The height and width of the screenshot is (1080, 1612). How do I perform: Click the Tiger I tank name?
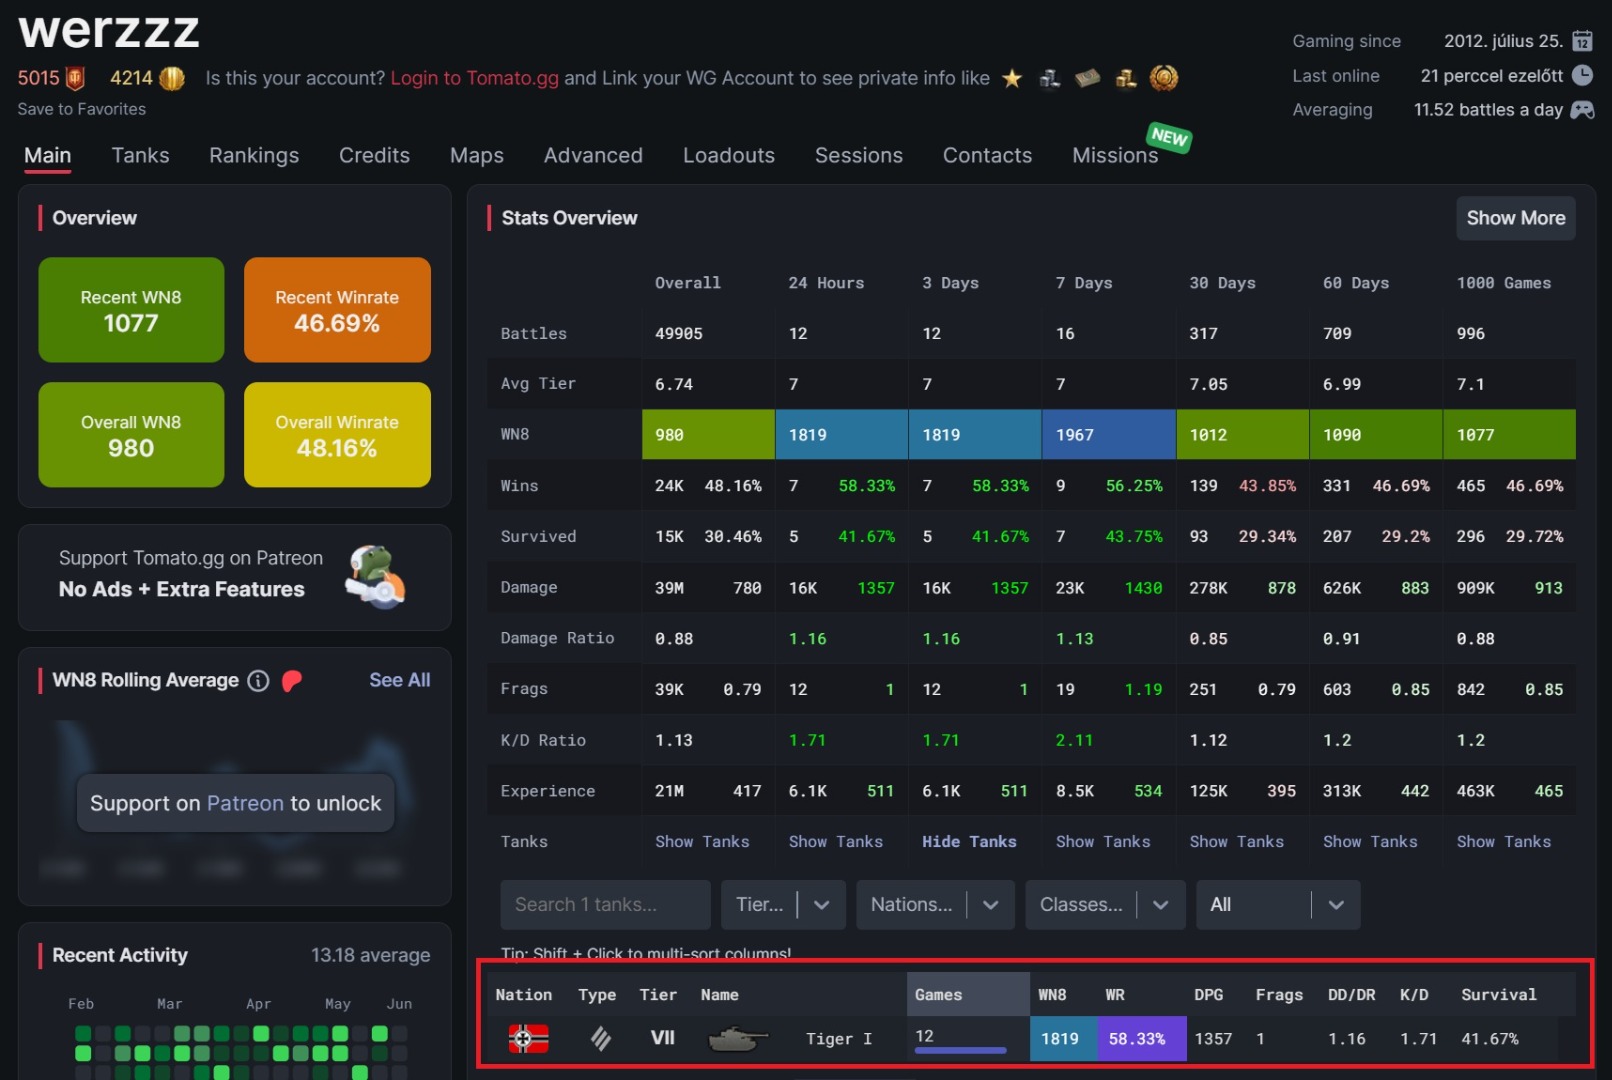(839, 1039)
